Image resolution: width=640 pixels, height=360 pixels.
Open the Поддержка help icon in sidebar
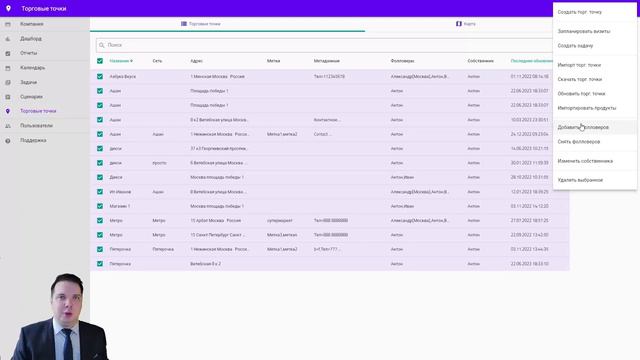[x=8, y=141]
